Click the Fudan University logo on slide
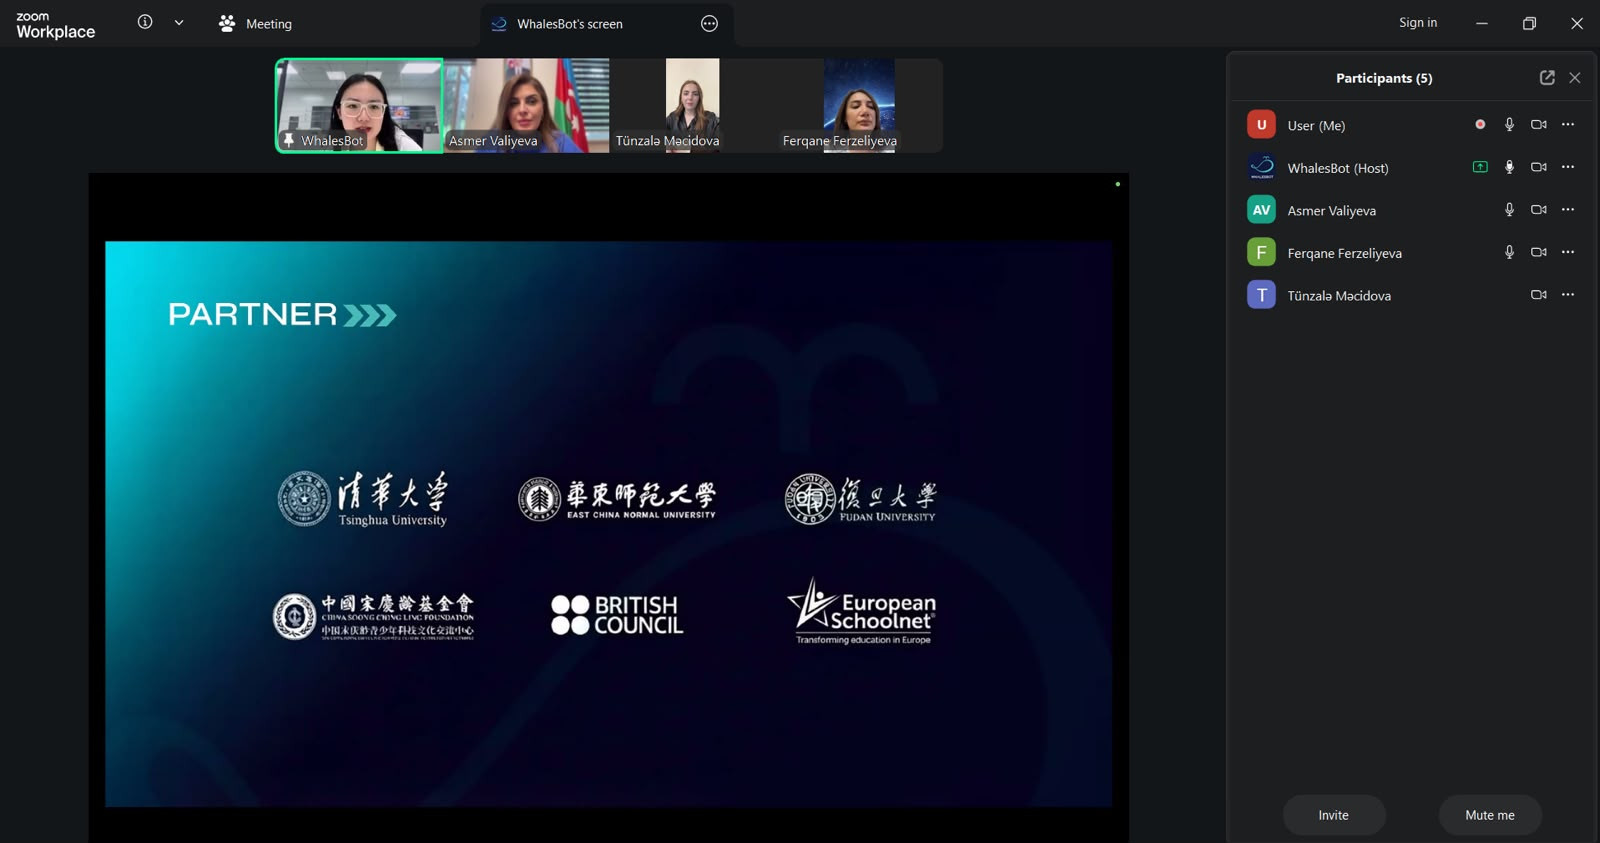 (861, 499)
